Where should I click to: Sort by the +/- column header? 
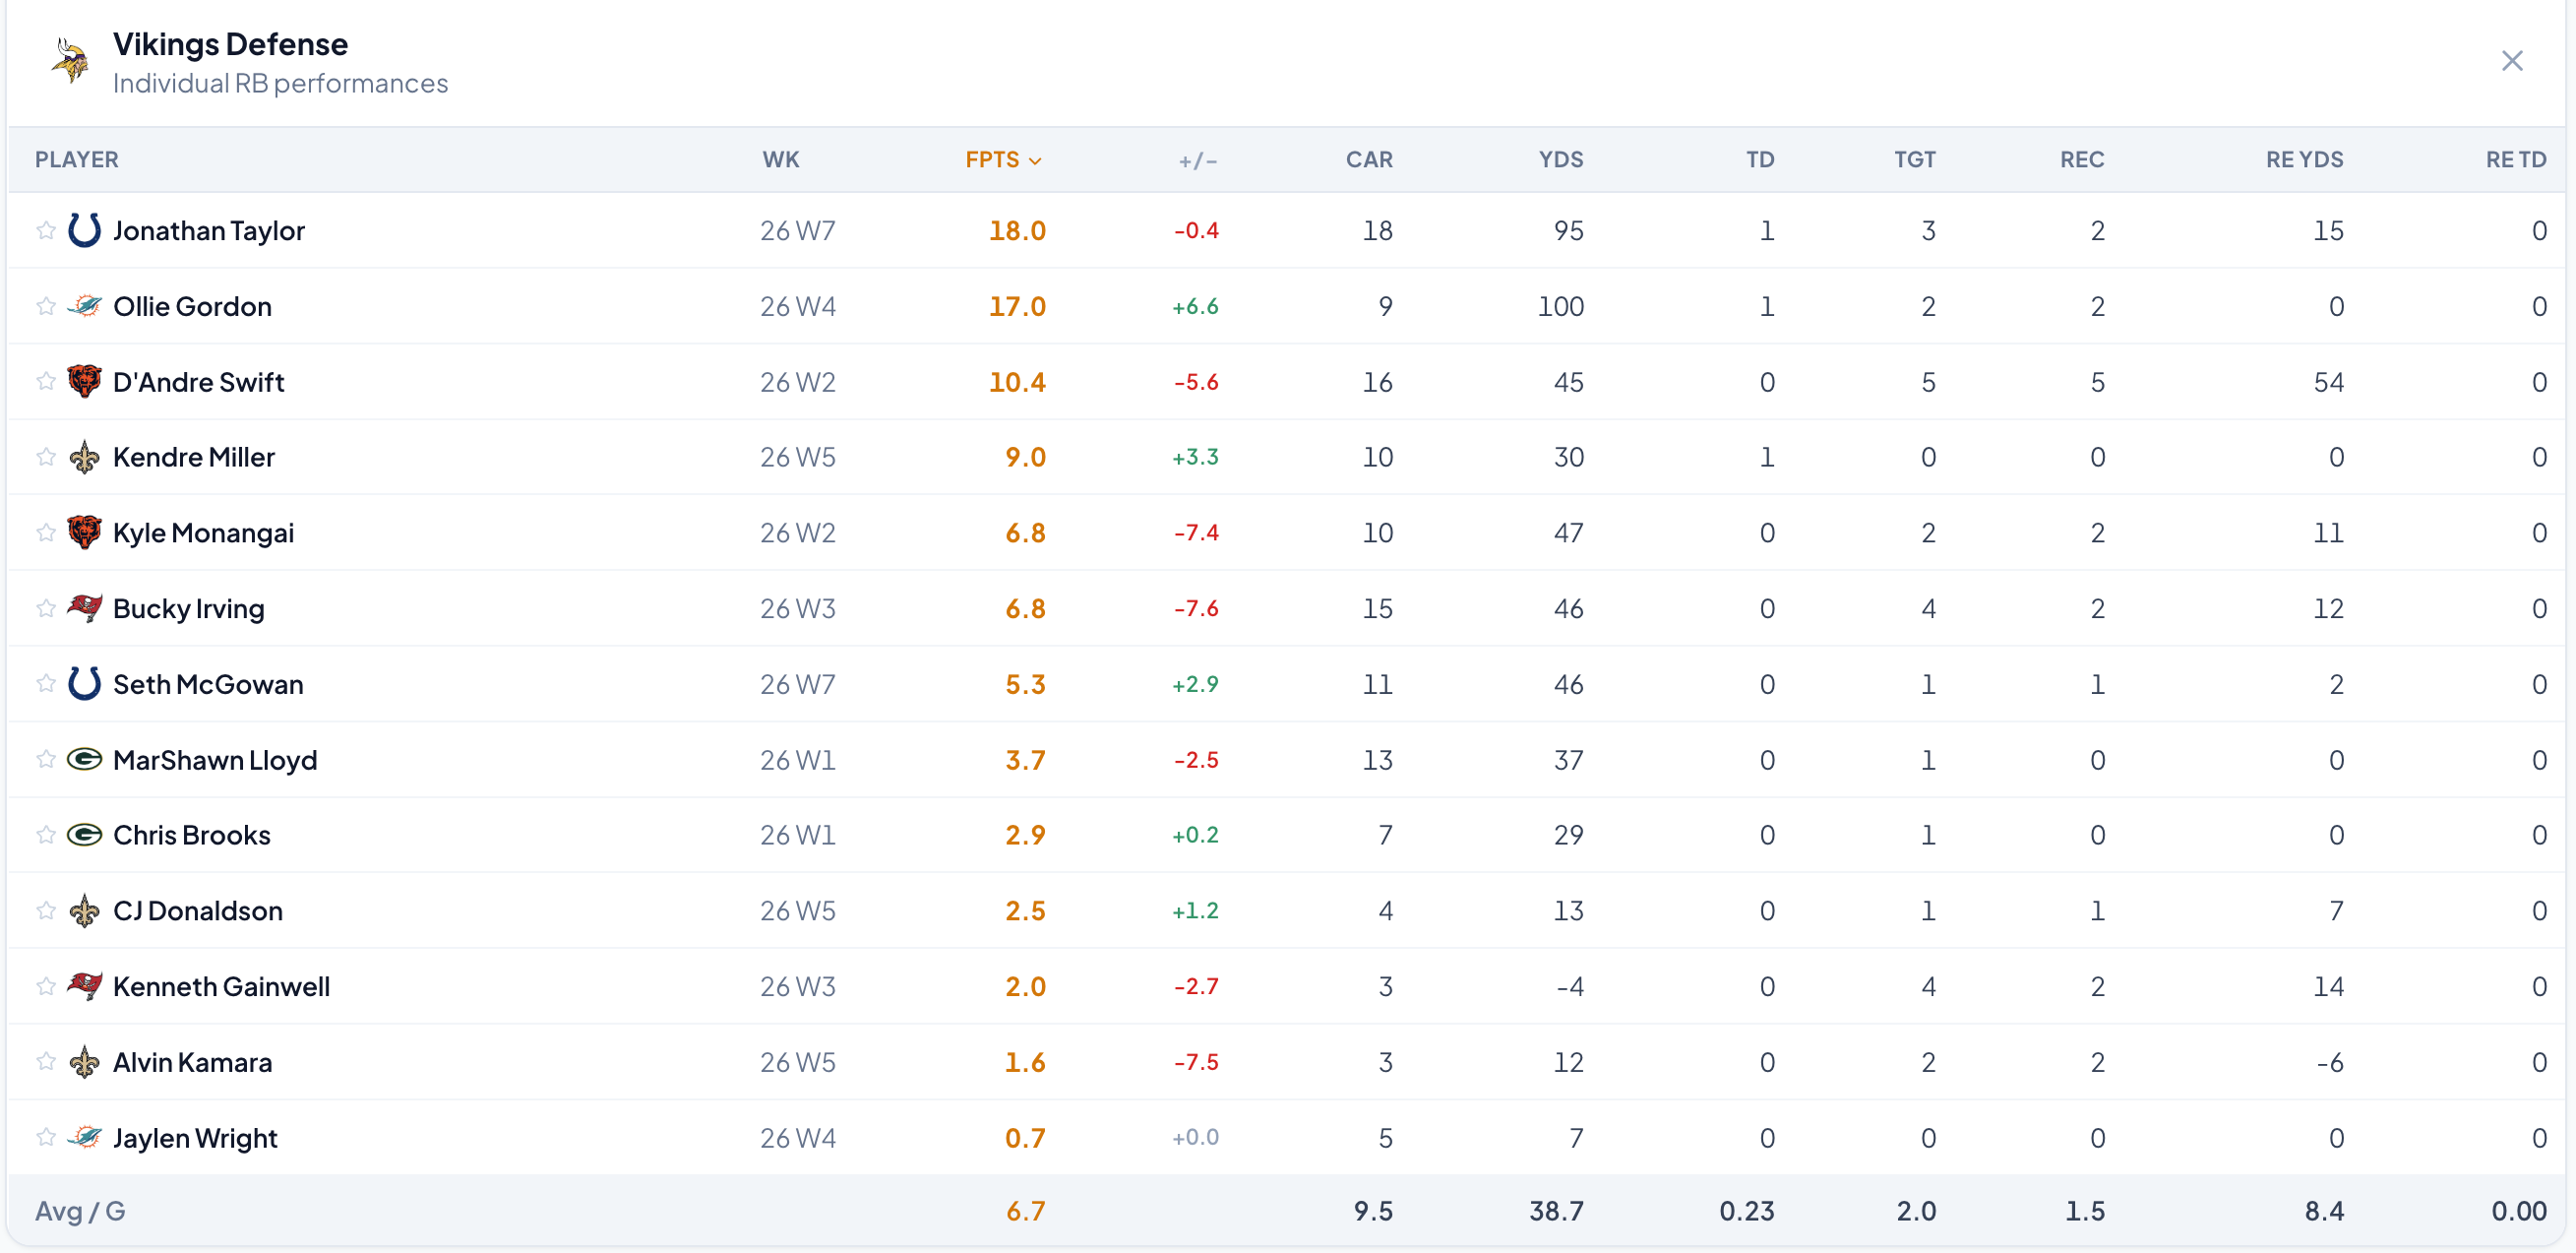[x=1197, y=160]
